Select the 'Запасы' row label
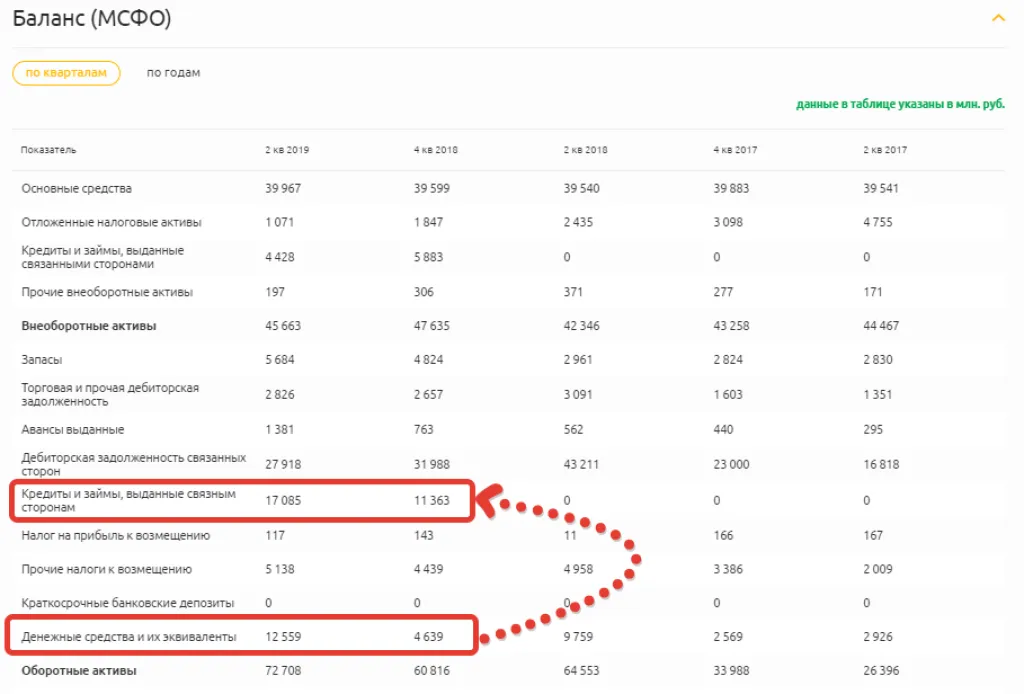1024x694 pixels. click(42, 360)
